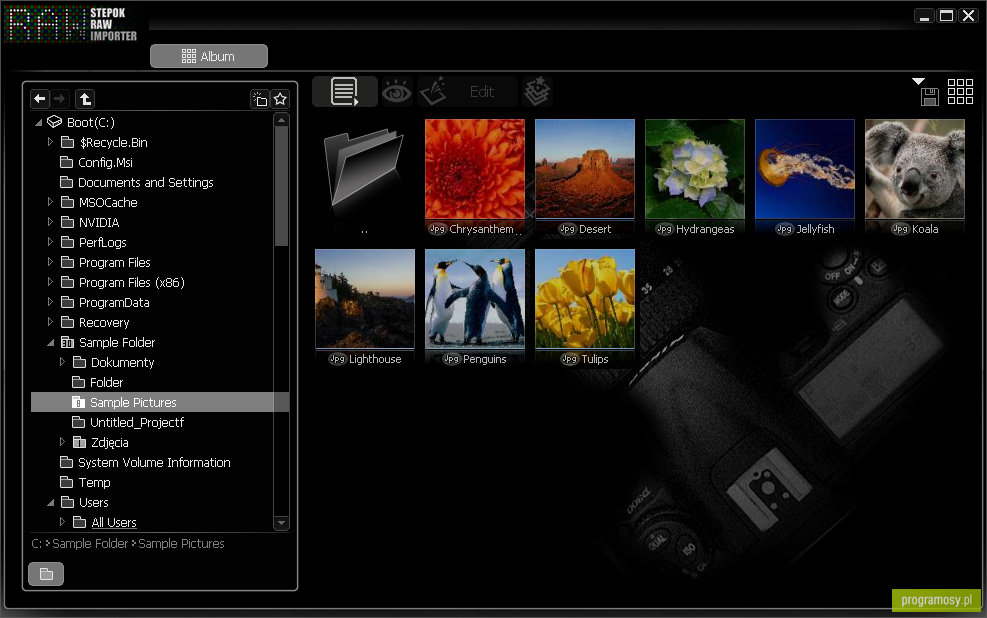Select Lighthouse image thumbnail
The width and height of the screenshot is (987, 618).
point(365,299)
